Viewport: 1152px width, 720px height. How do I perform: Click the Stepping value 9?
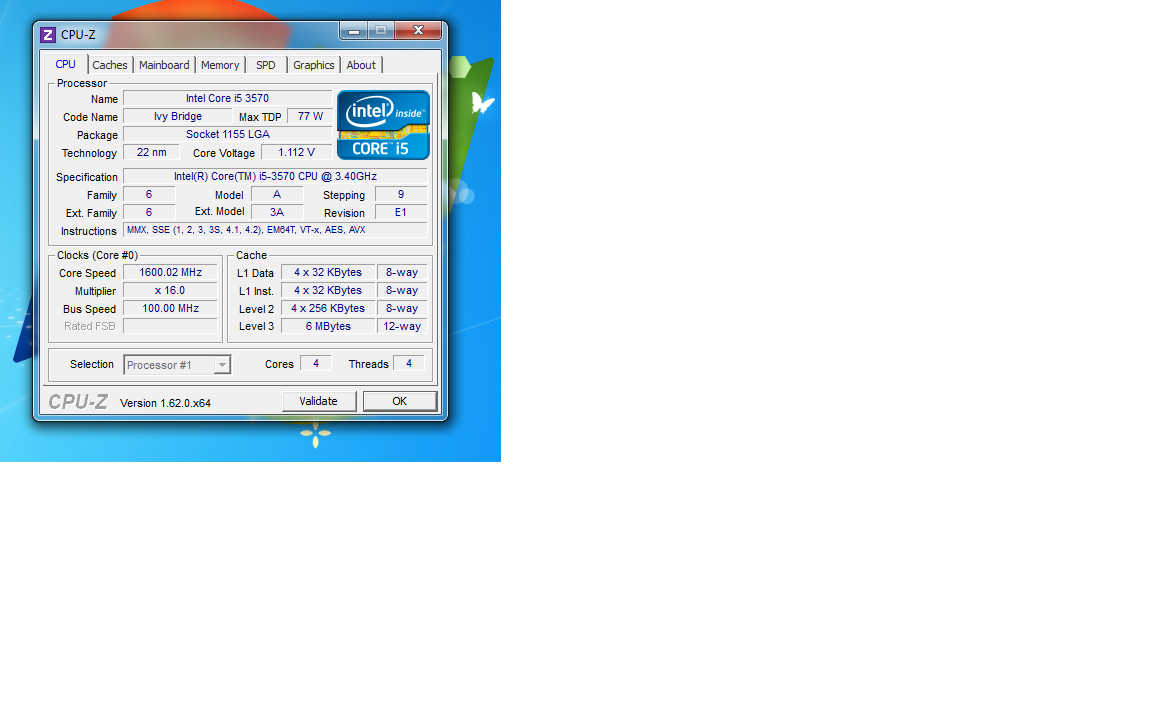(x=401, y=195)
